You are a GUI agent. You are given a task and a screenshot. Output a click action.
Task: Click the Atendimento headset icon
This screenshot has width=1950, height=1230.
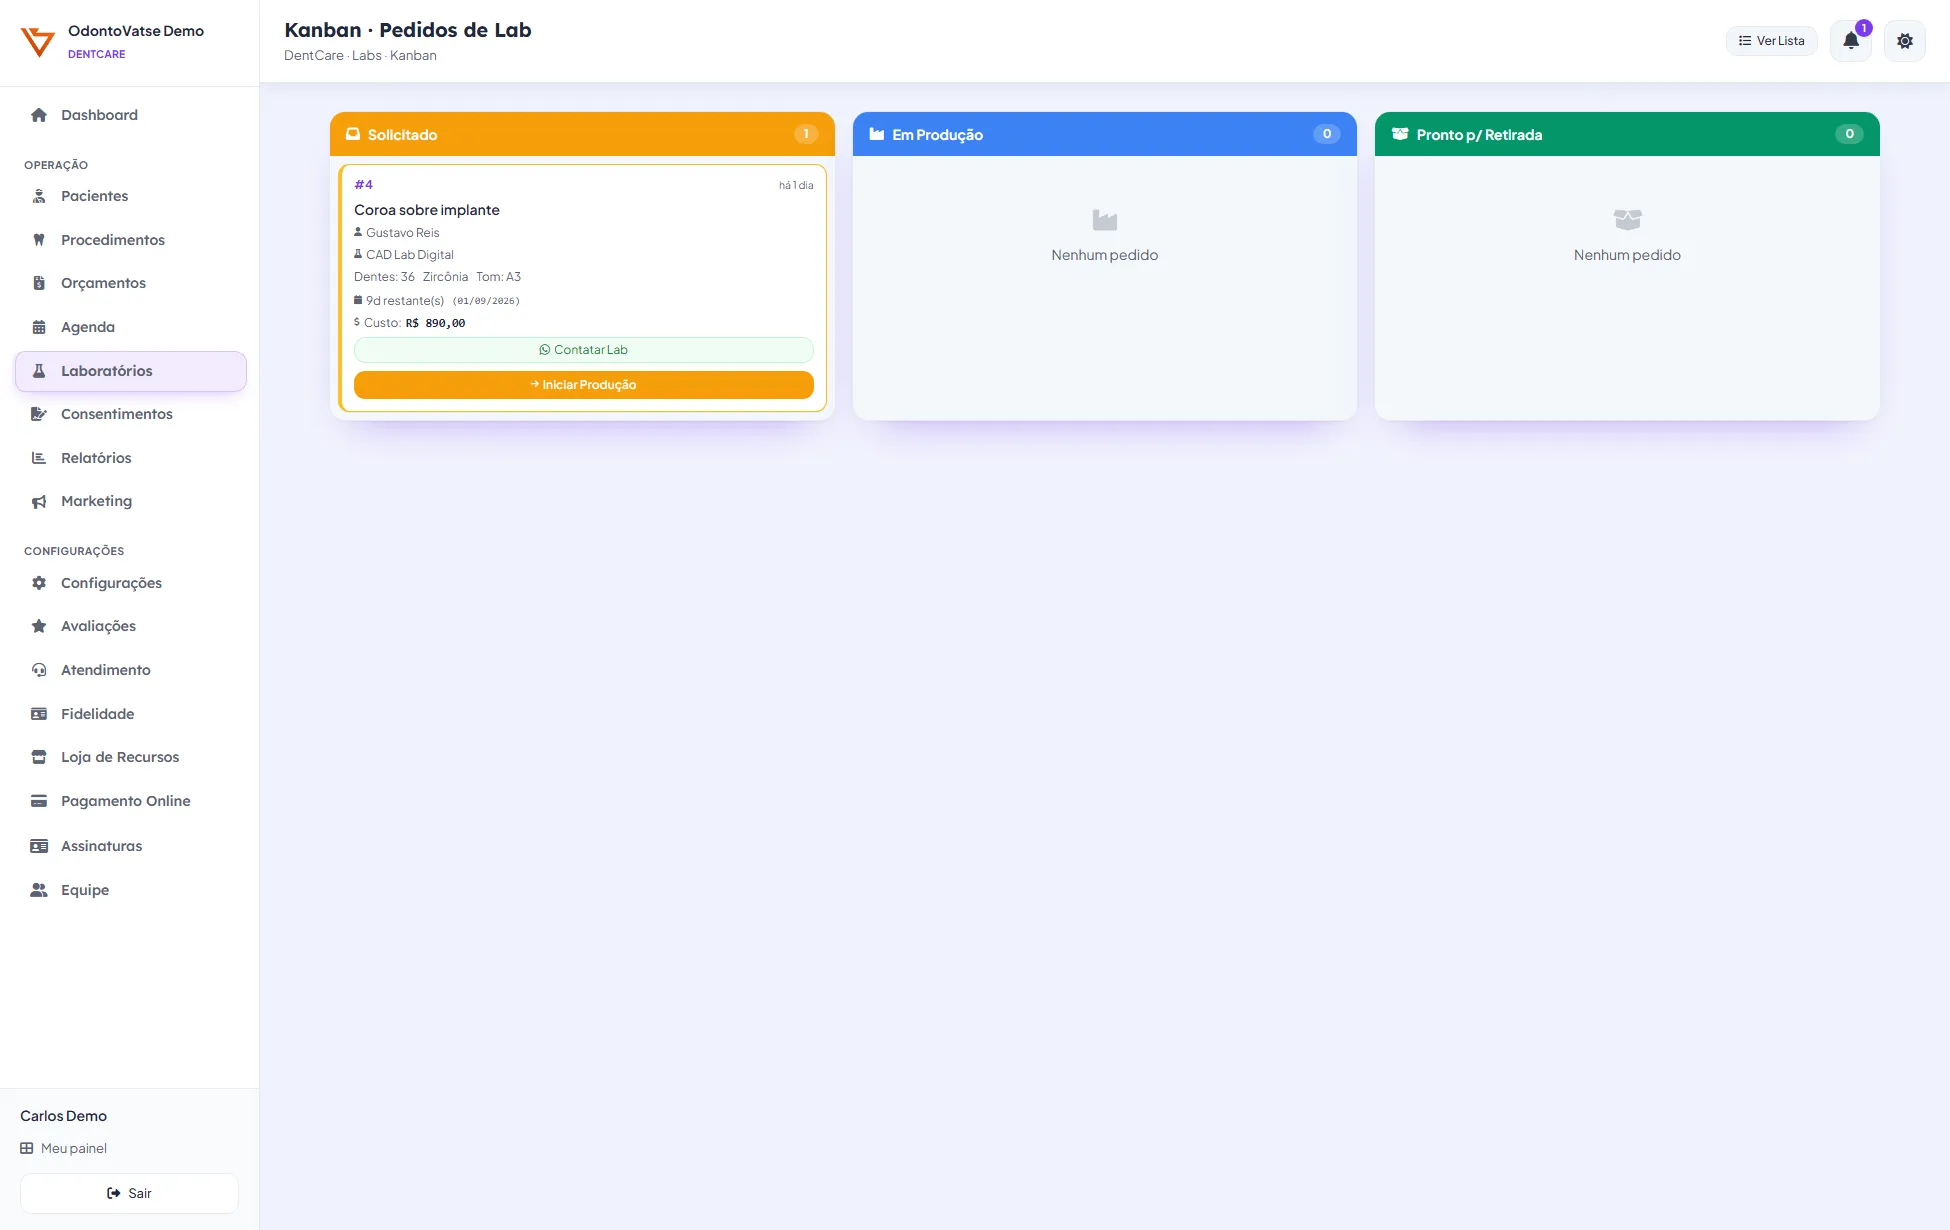(x=39, y=670)
